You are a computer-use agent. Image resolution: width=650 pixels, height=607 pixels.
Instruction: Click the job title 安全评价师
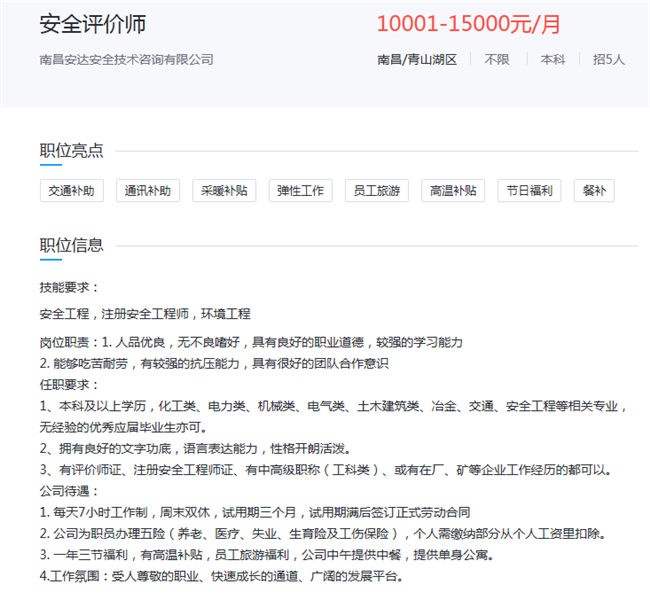click(92, 25)
